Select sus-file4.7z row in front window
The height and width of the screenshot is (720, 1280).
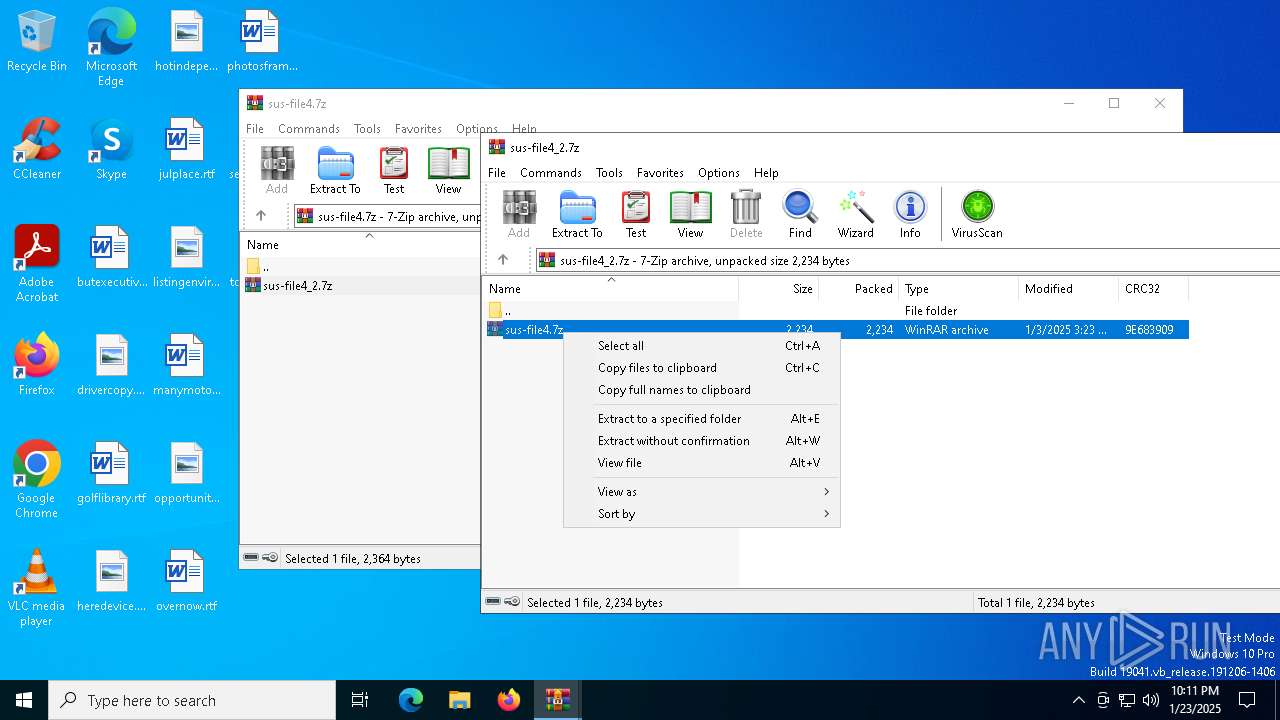click(837, 330)
